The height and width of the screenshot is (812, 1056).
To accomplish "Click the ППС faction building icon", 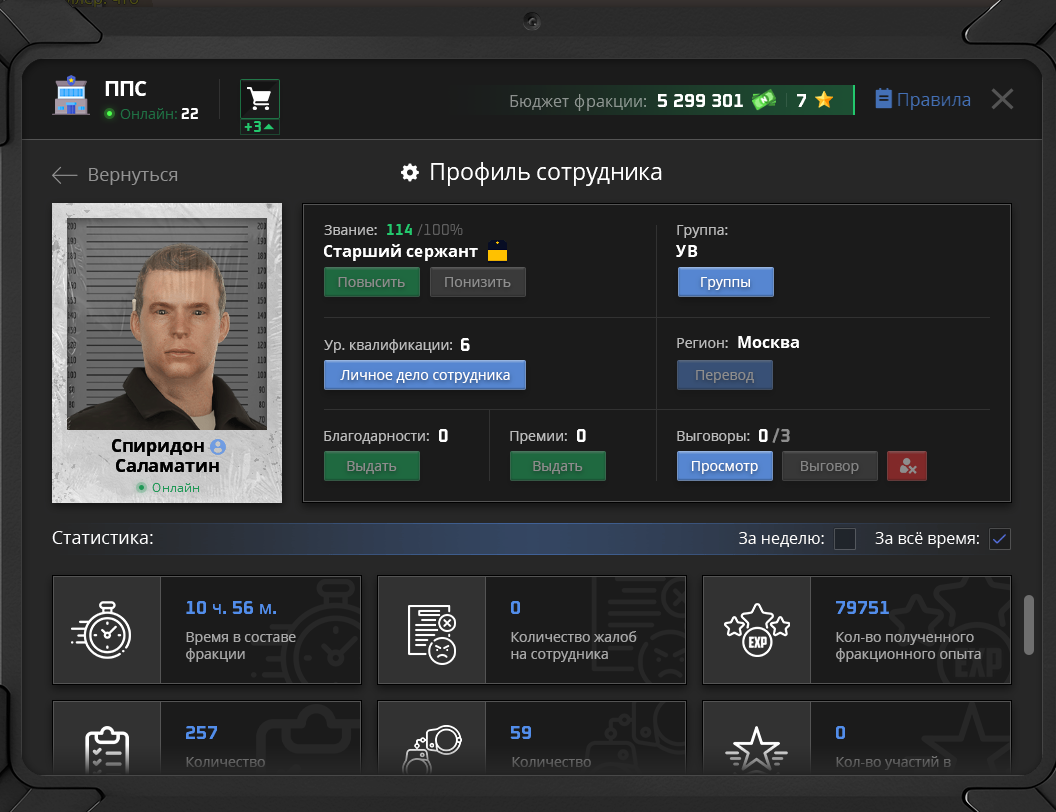I will tap(71, 96).
